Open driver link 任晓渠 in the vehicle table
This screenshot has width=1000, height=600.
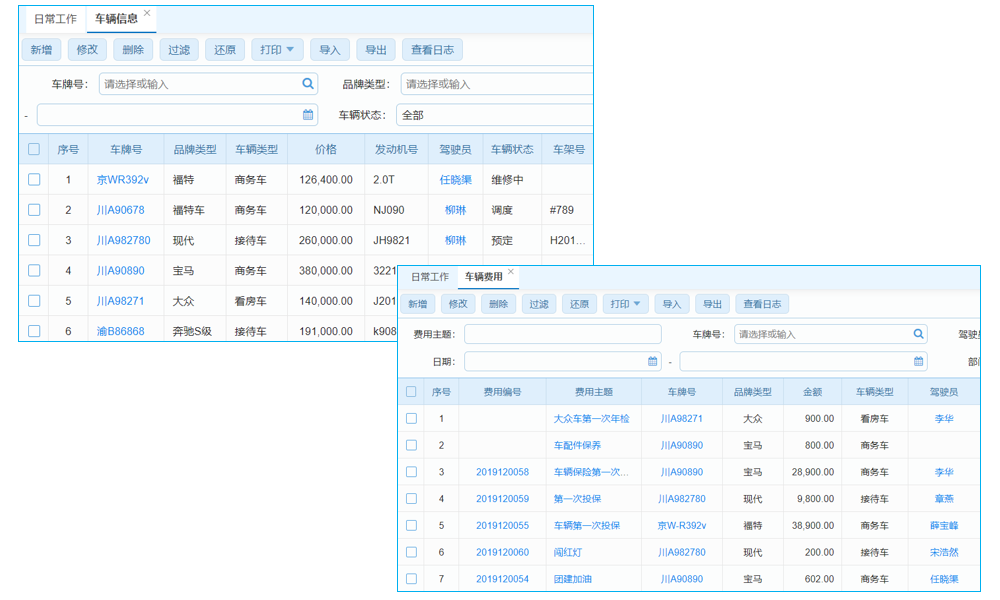(x=455, y=179)
